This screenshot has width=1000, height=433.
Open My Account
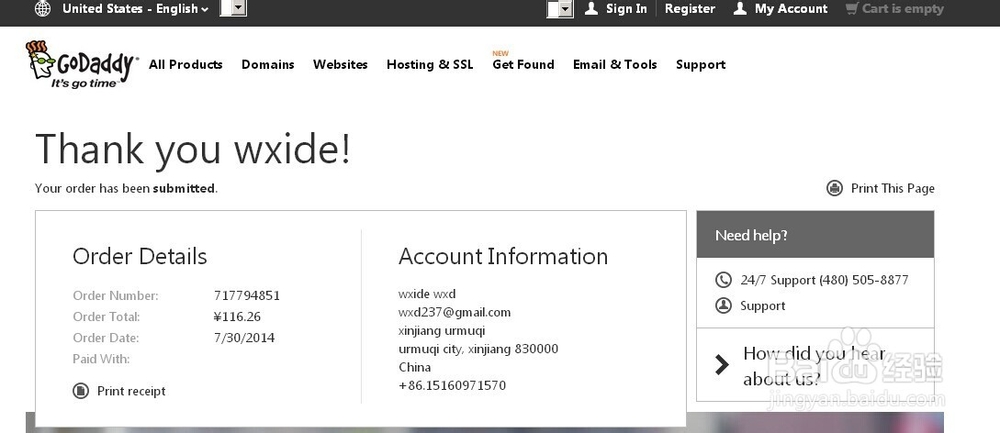[791, 9]
